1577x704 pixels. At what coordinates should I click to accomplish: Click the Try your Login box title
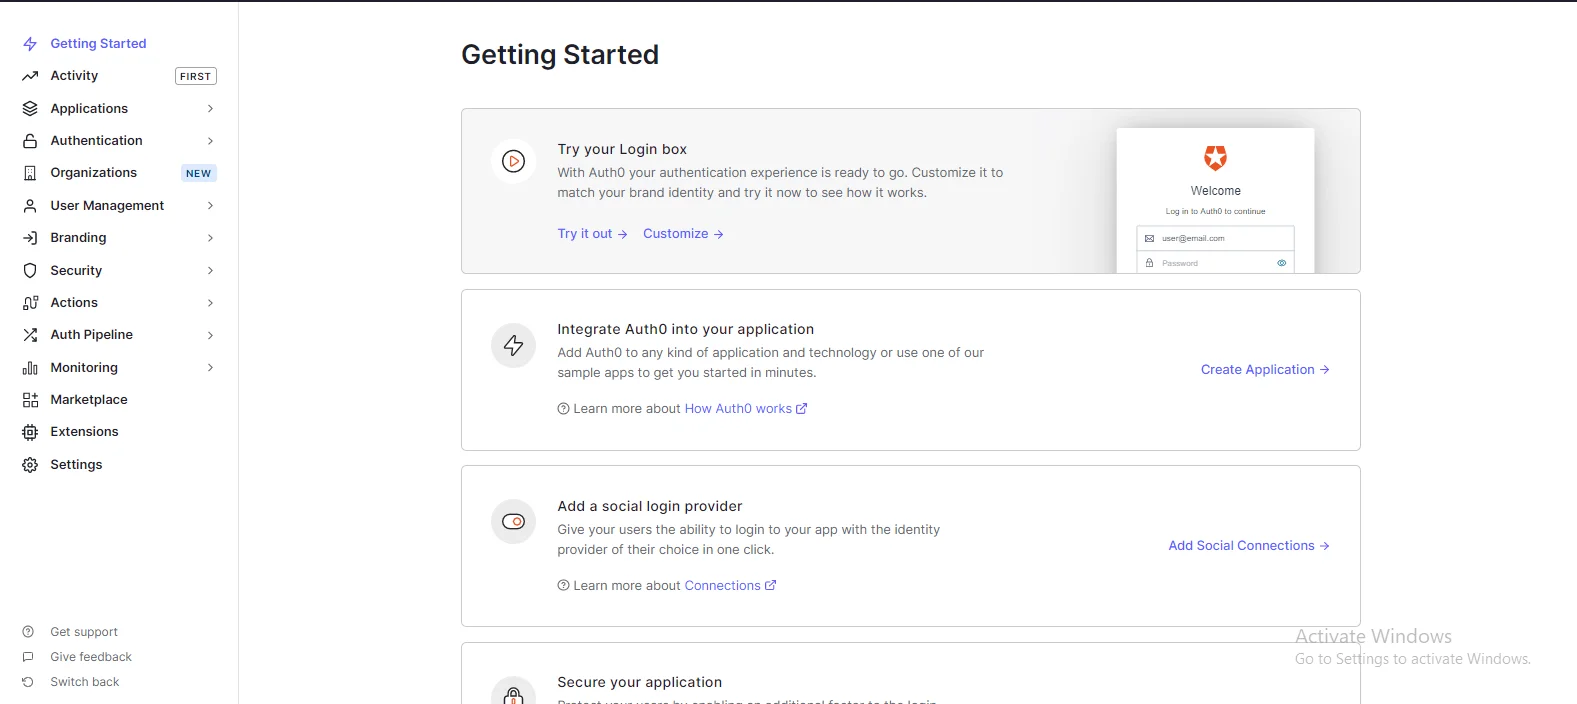coord(622,149)
